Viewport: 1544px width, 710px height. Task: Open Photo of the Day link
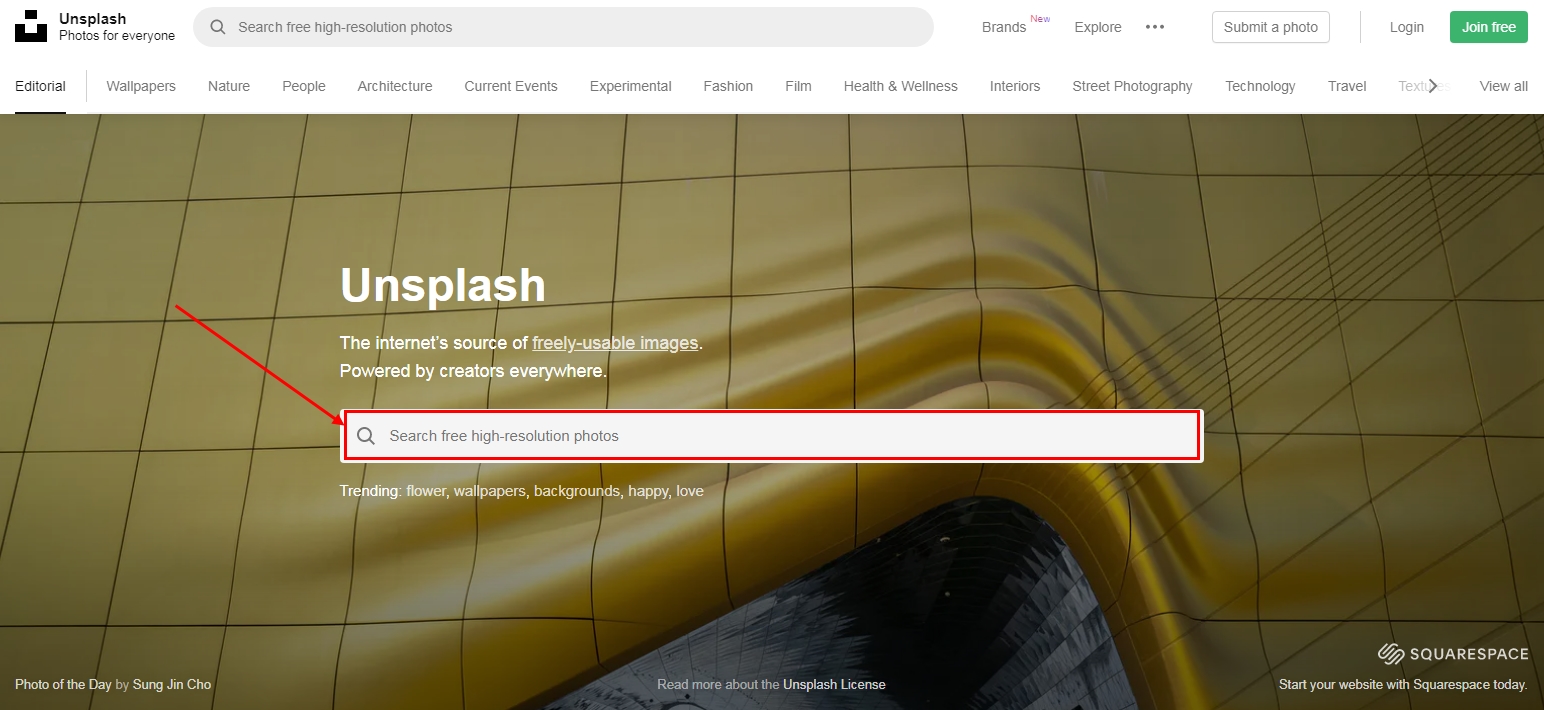coord(63,685)
